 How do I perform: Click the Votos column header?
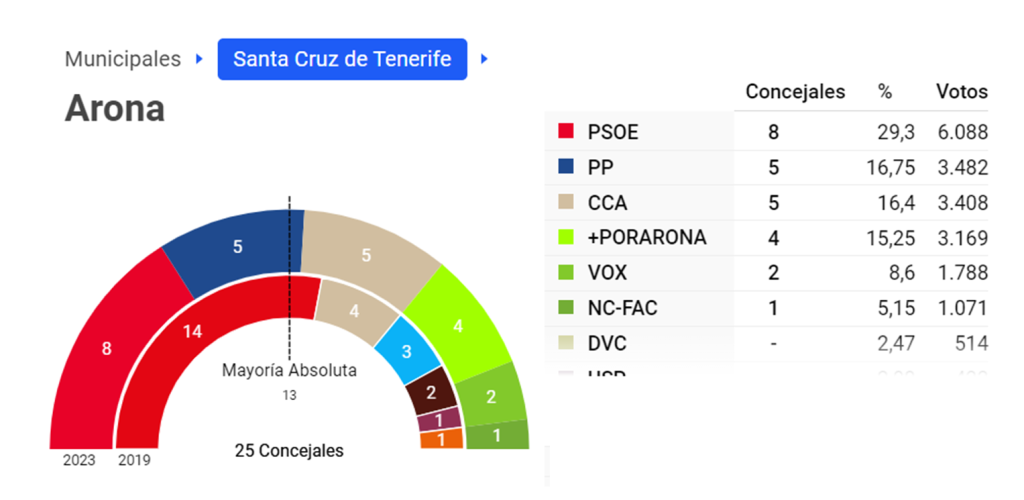click(x=961, y=92)
